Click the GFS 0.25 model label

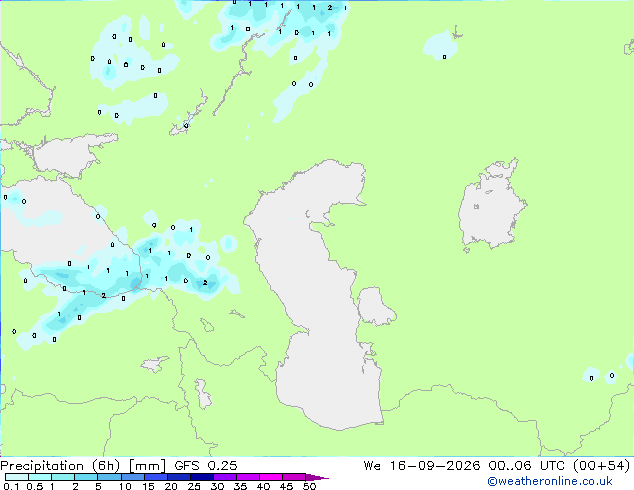[206, 466]
